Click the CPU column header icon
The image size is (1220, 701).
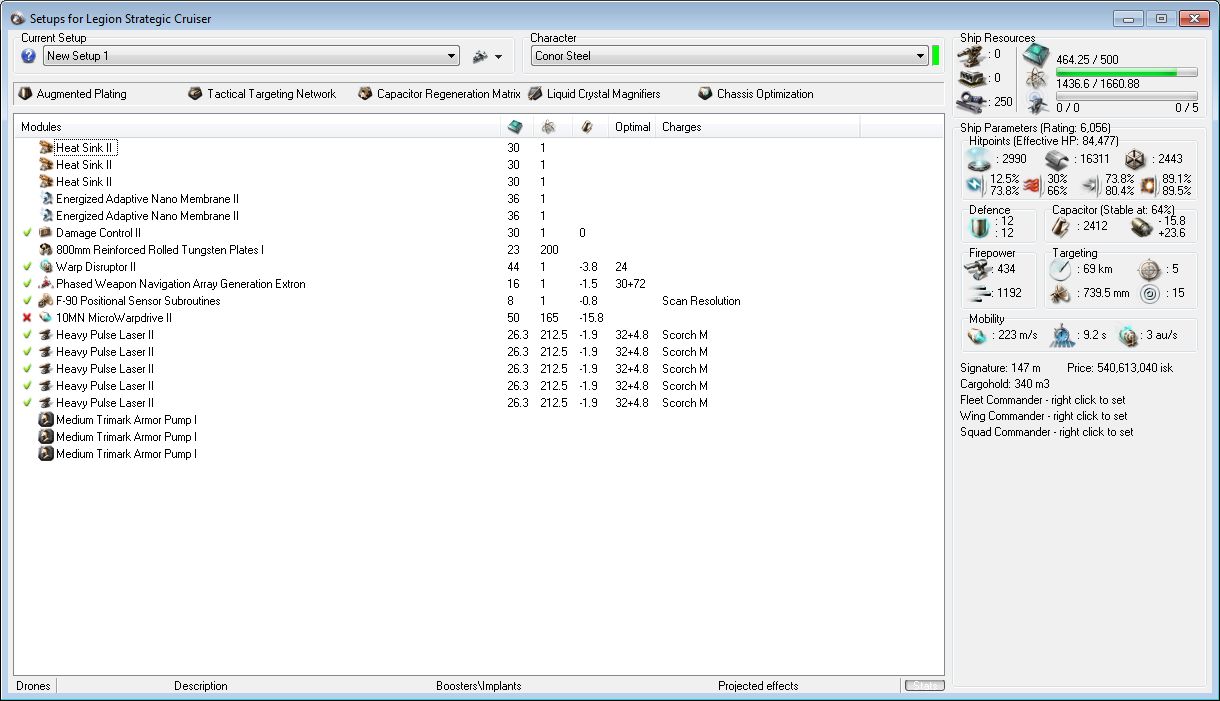(x=516, y=127)
